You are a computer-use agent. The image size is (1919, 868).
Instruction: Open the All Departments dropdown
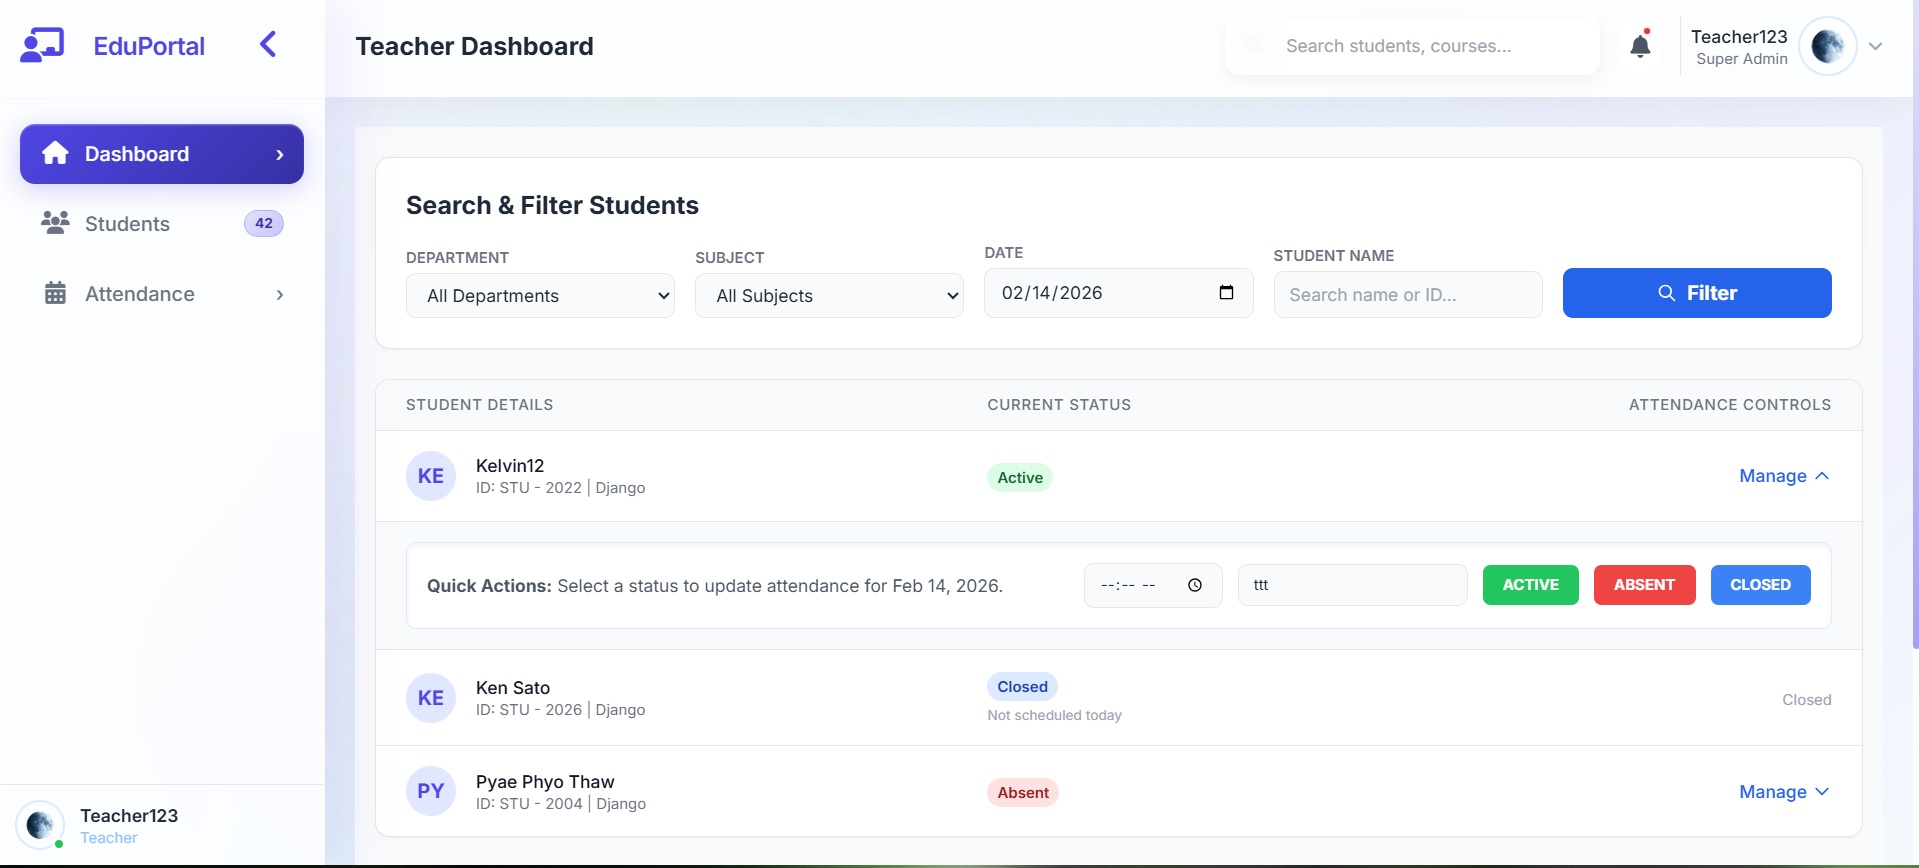click(x=540, y=296)
